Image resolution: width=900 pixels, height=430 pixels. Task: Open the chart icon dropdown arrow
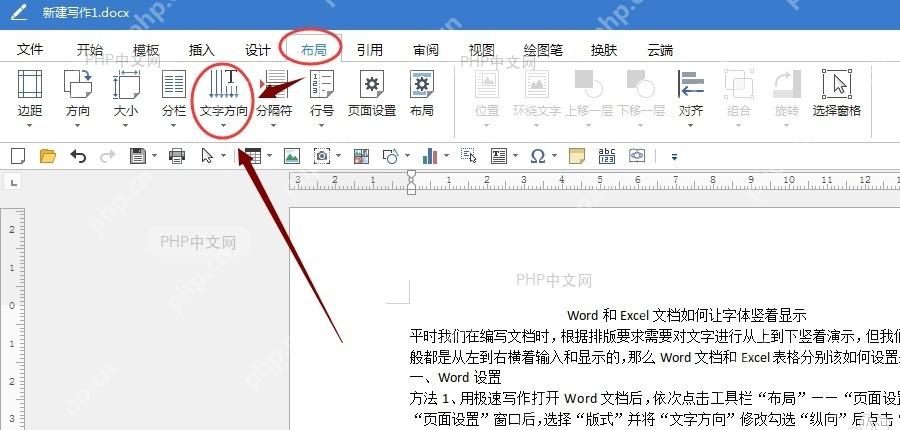coord(447,156)
